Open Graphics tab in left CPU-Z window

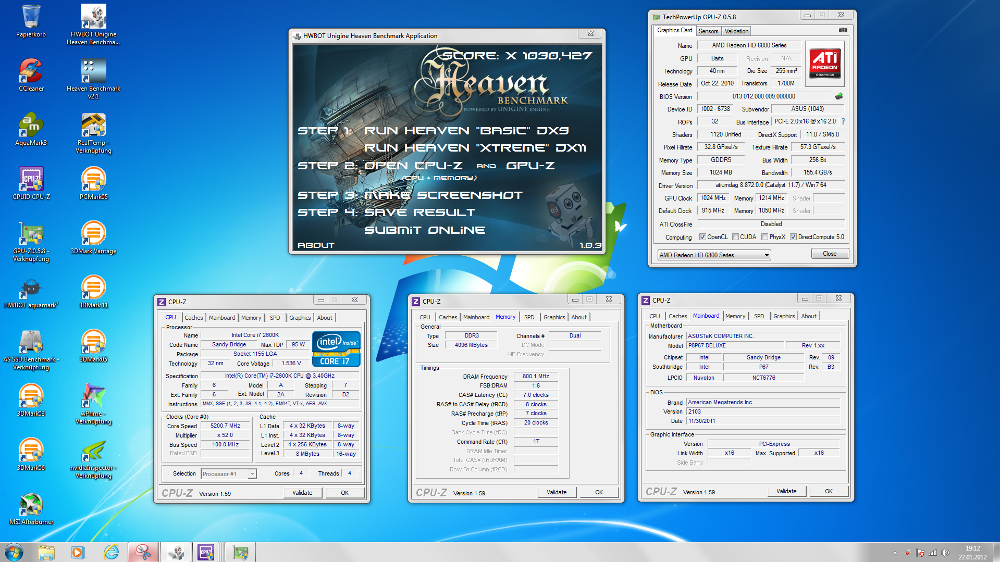(x=300, y=317)
